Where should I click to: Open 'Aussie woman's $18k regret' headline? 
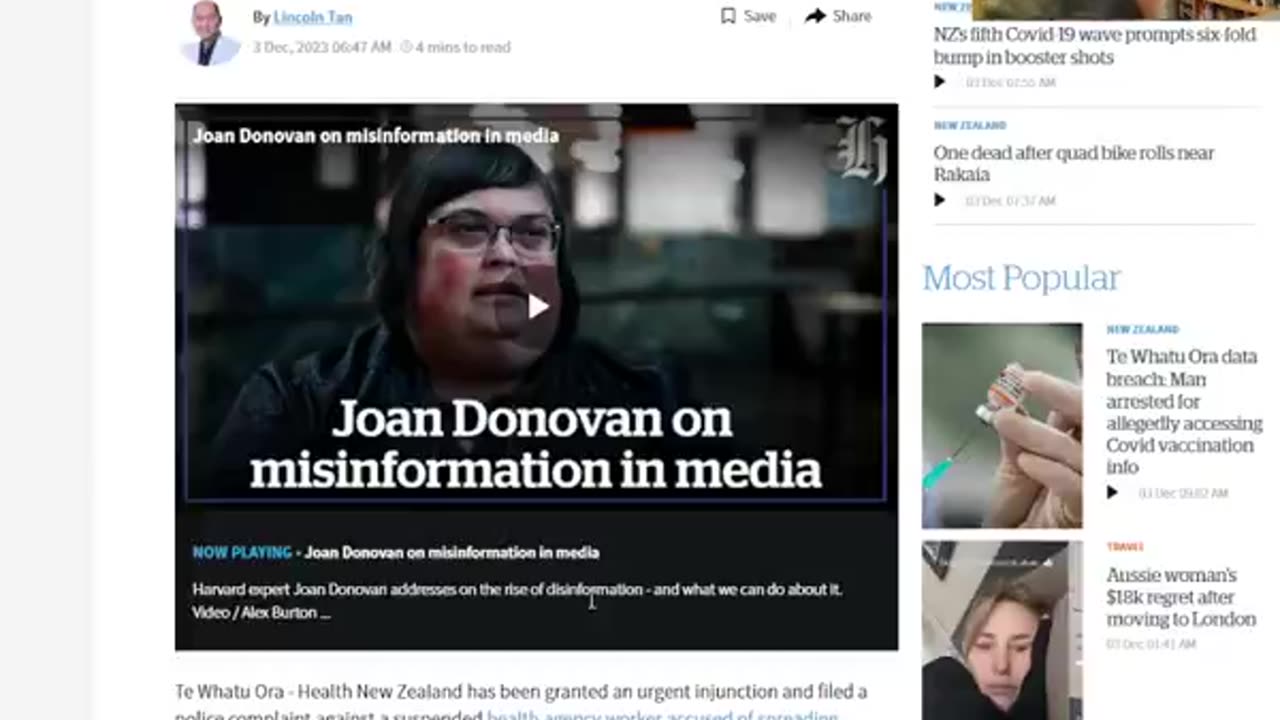(1181, 597)
